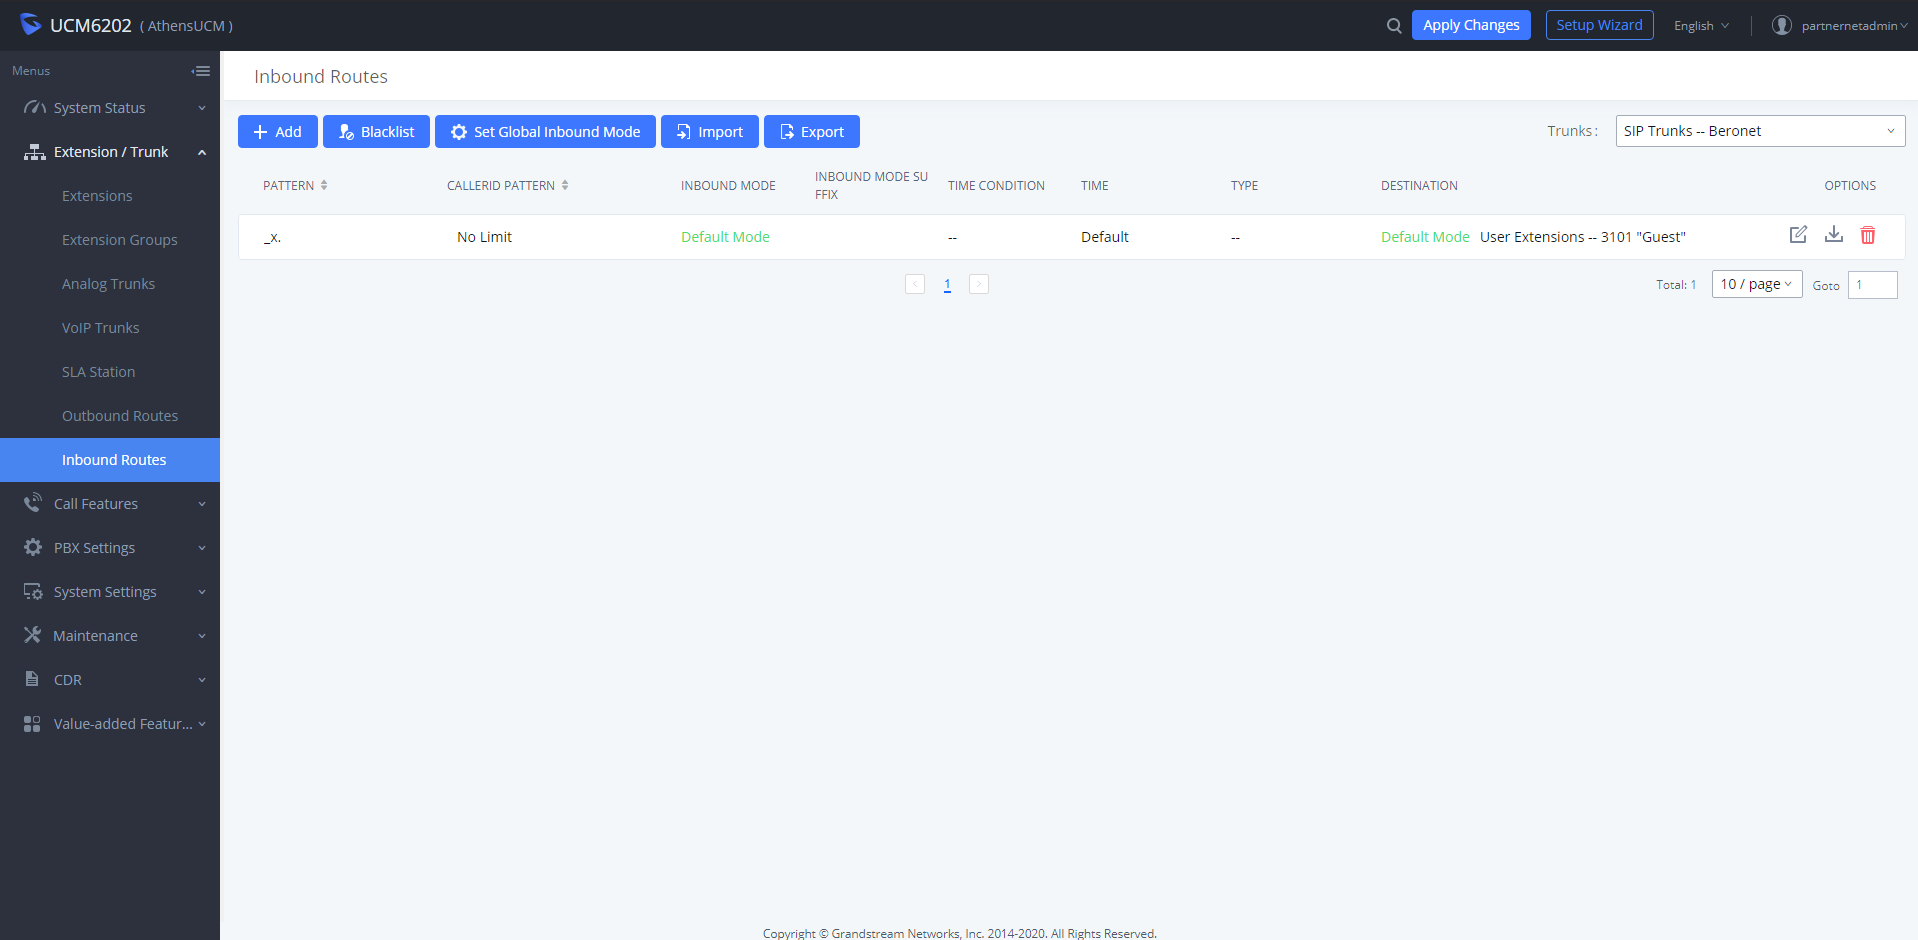1918x940 pixels.
Task: Collapse the sidebar menu icon
Action: click(201, 71)
